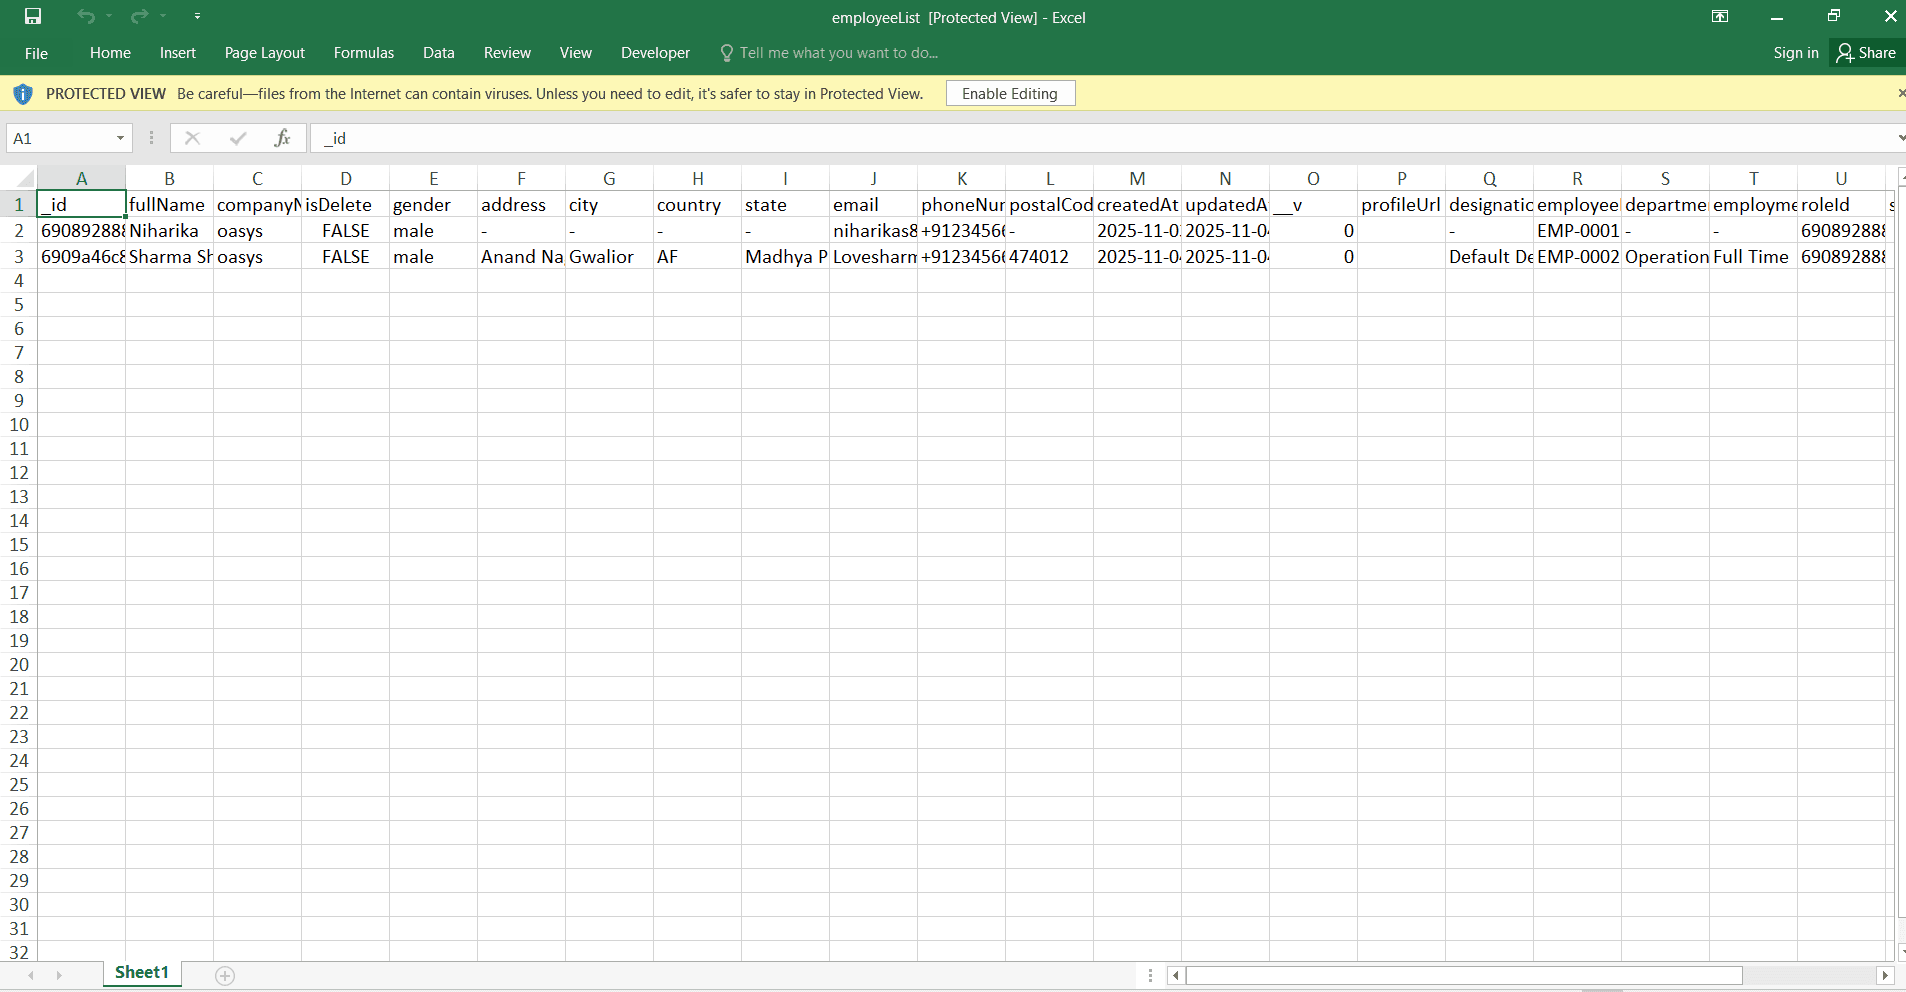Switch to the Developer tab

(x=655, y=52)
